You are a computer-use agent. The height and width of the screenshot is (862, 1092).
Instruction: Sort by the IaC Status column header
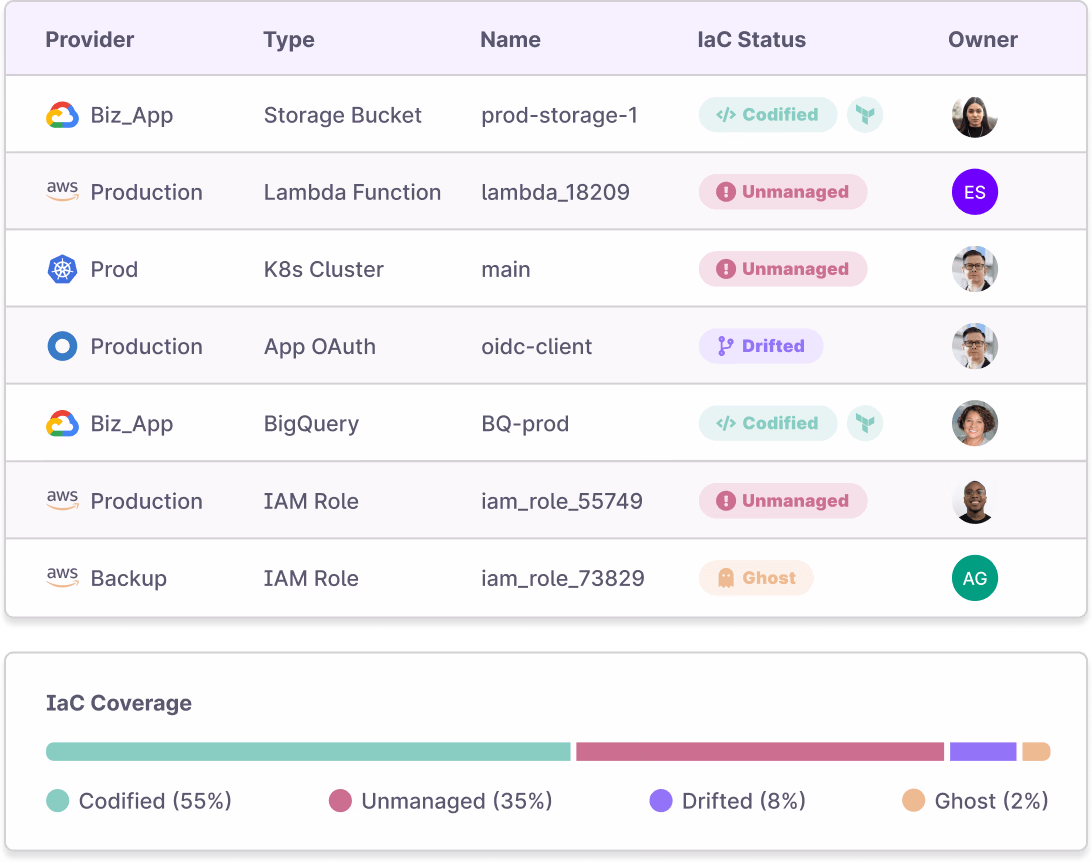click(751, 40)
